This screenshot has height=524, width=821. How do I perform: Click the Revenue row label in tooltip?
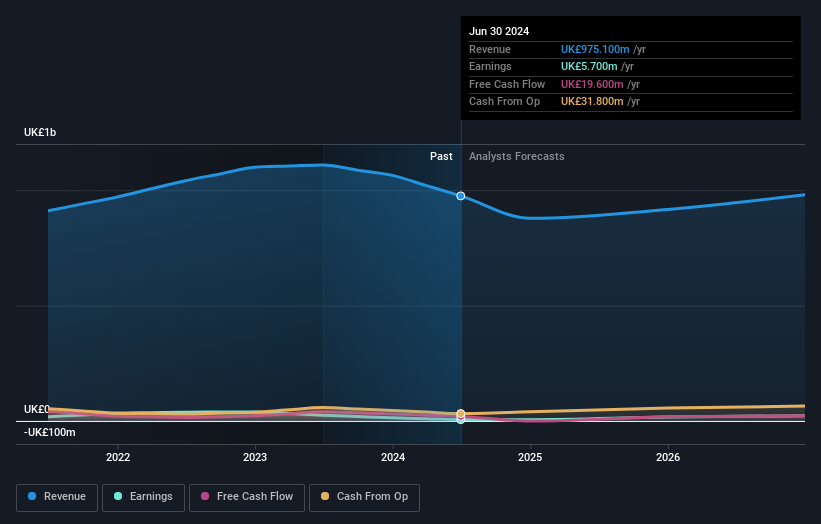click(x=490, y=49)
